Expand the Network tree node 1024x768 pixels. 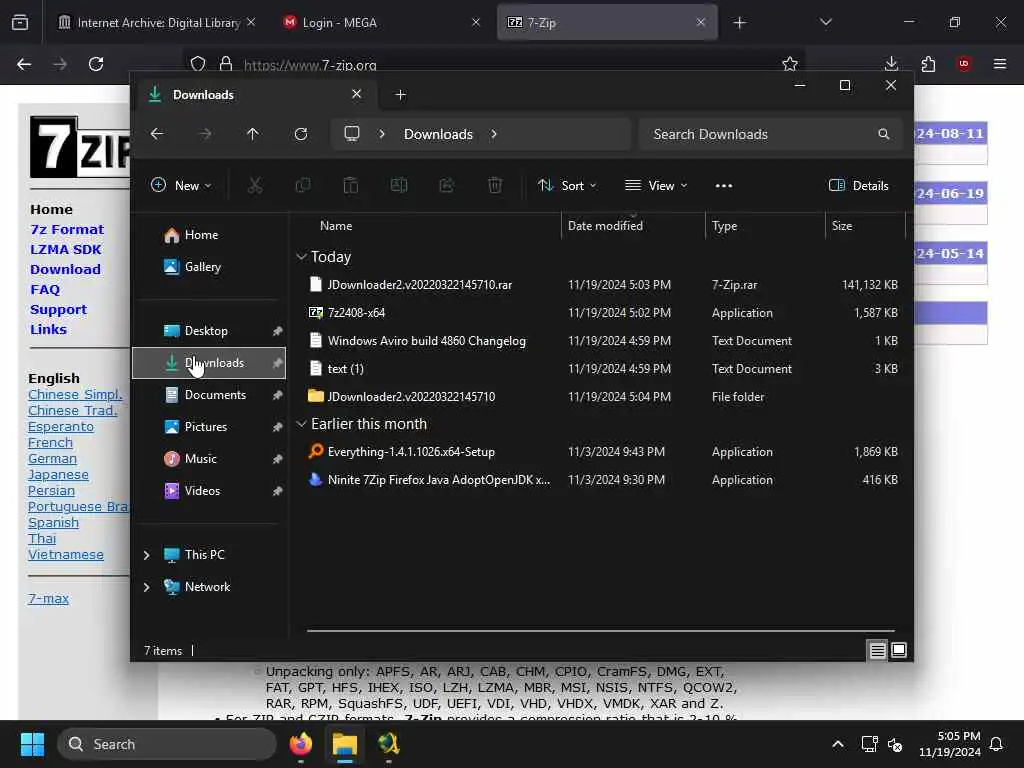[146, 587]
